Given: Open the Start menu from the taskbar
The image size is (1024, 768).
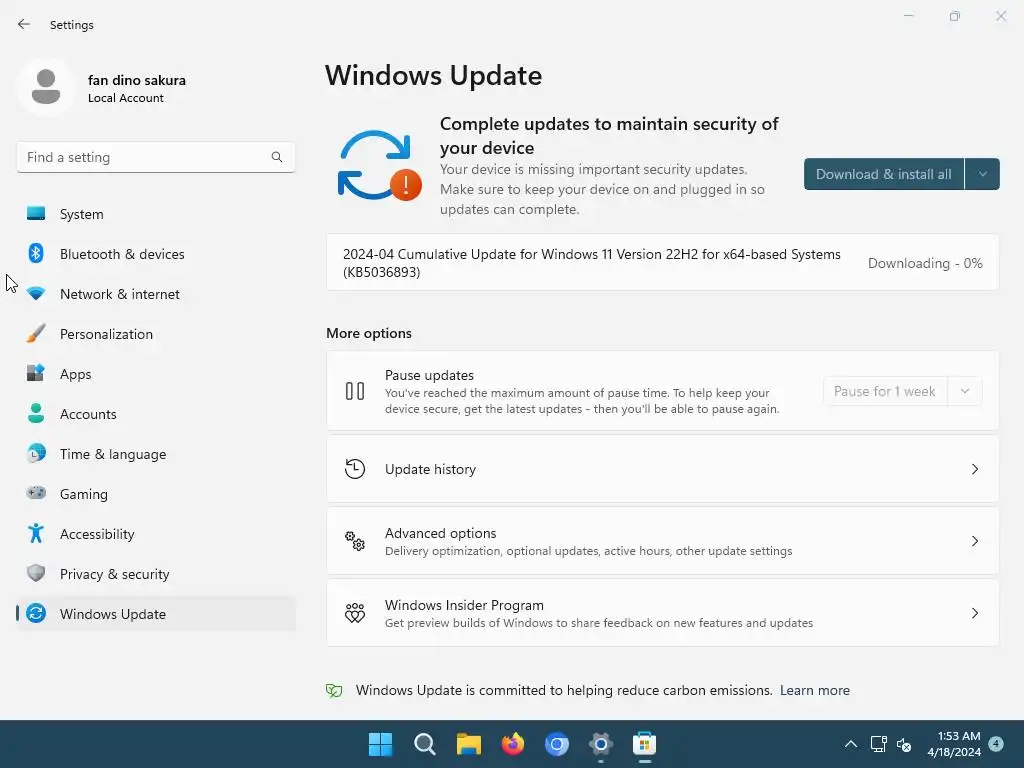Looking at the screenshot, I should [x=381, y=744].
